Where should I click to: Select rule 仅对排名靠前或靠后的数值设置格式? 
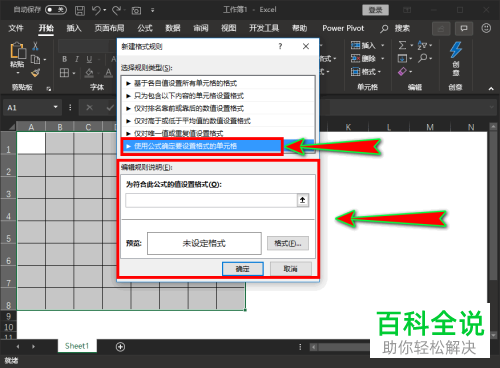tap(218, 108)
